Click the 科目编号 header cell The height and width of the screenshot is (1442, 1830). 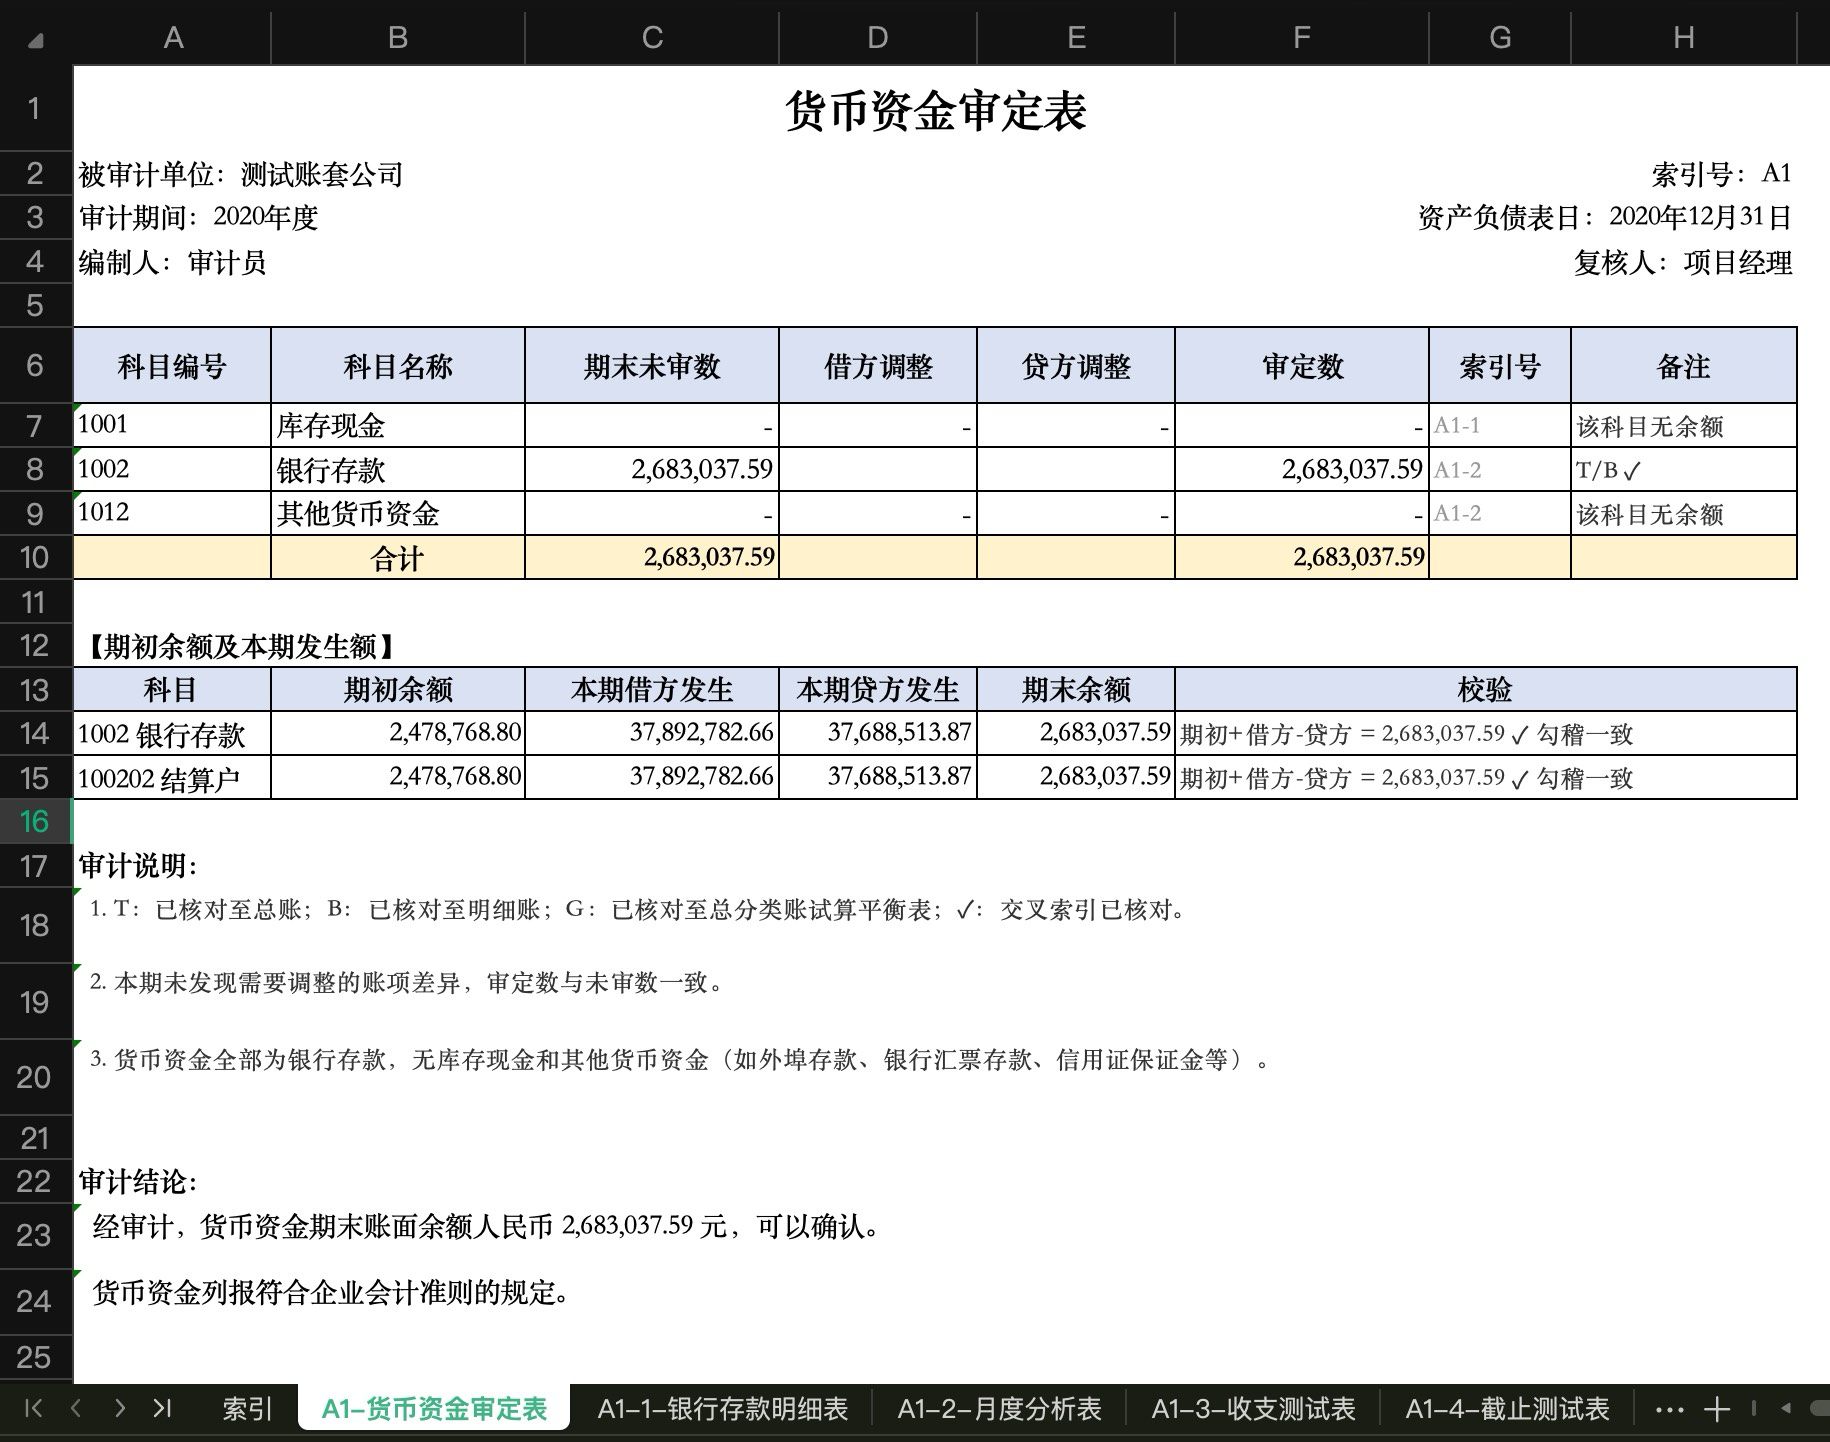tap(173, 366)
